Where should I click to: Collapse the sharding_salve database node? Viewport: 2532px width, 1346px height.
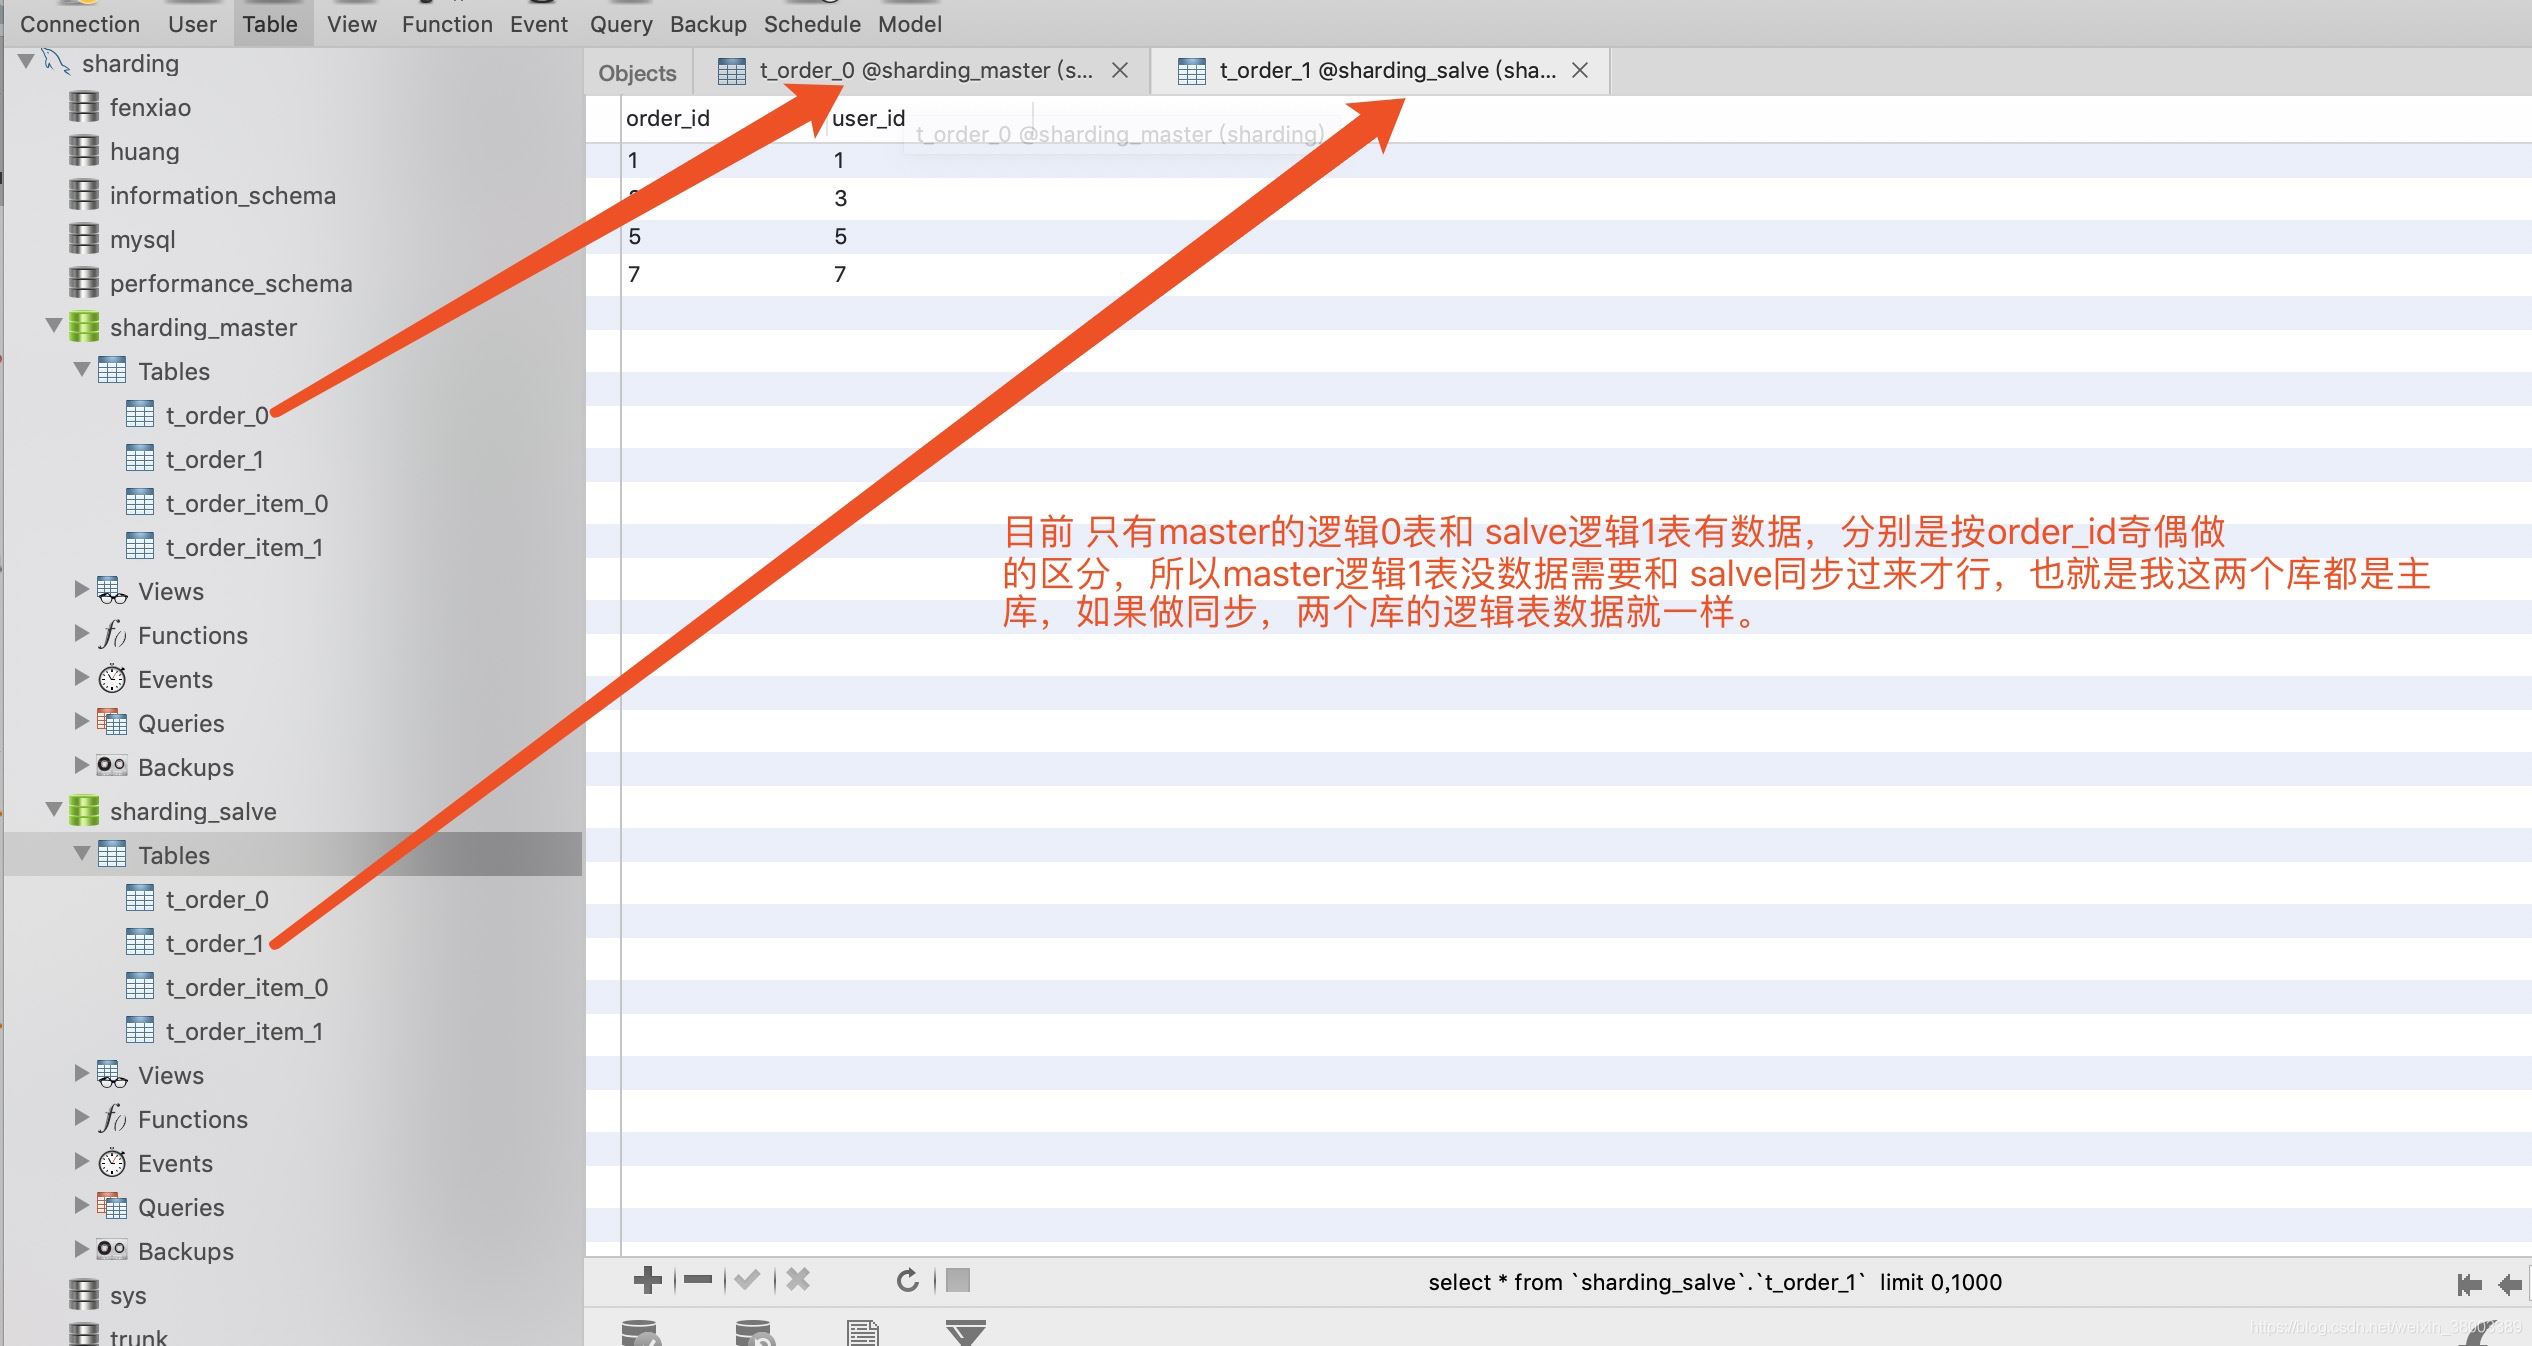click(55, 810)
